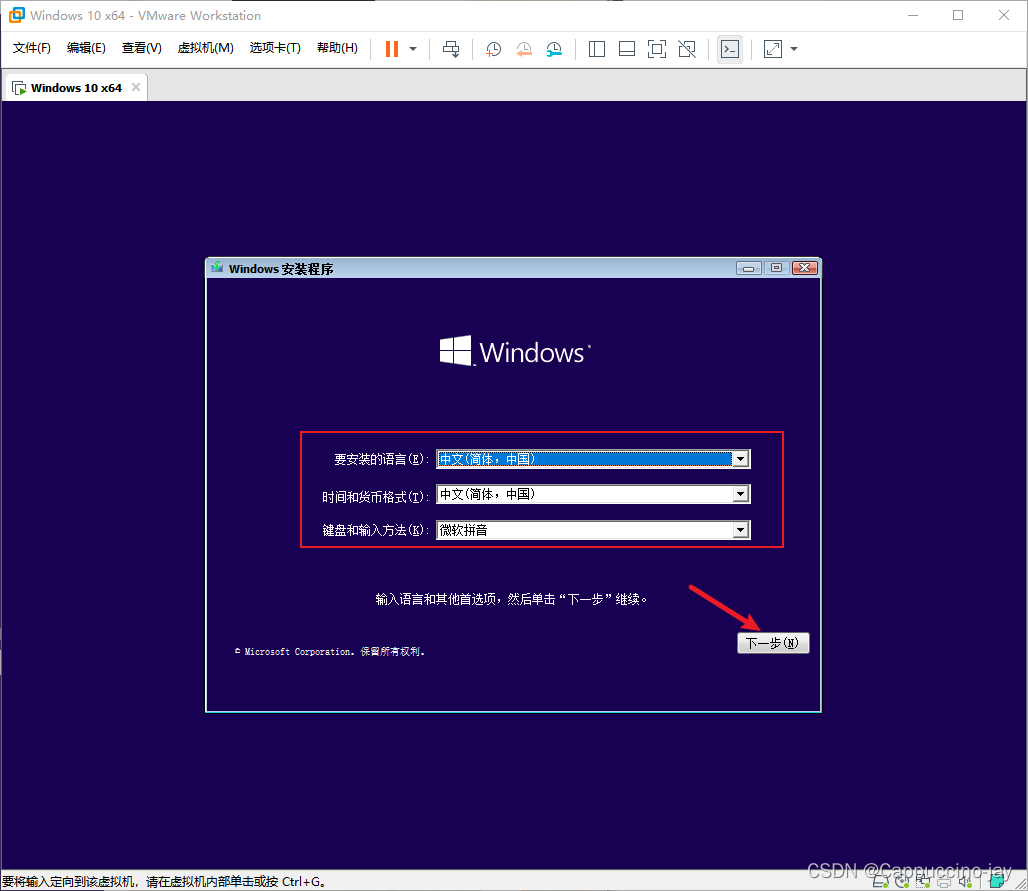Revert the VM to its previous snapshot

click(524, 49)
